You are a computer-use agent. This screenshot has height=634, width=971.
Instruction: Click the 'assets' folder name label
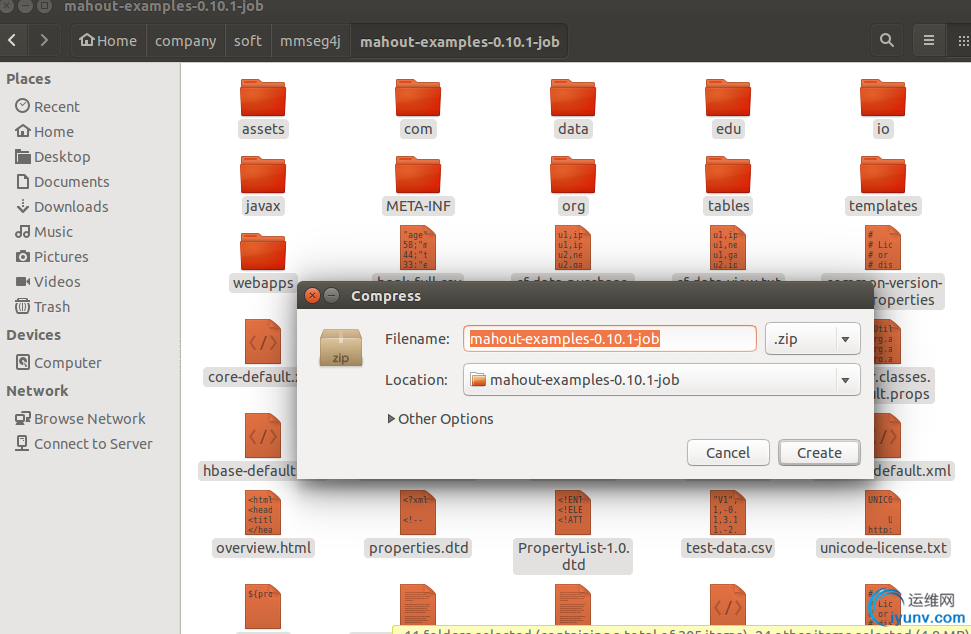click(x=263, y=129)
